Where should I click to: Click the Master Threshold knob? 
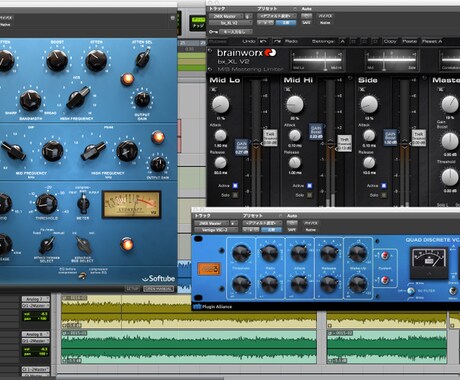click(x=450, y=177)
